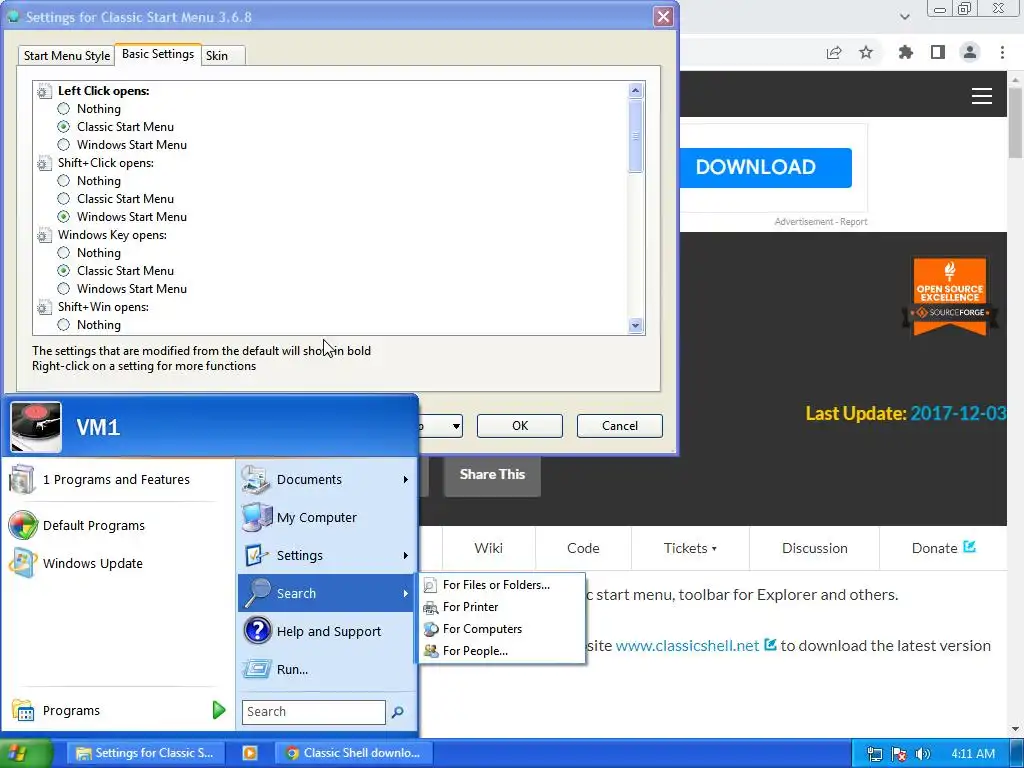Open Documents submenu in start menu

pyautogui.click(x=326, y=479)
